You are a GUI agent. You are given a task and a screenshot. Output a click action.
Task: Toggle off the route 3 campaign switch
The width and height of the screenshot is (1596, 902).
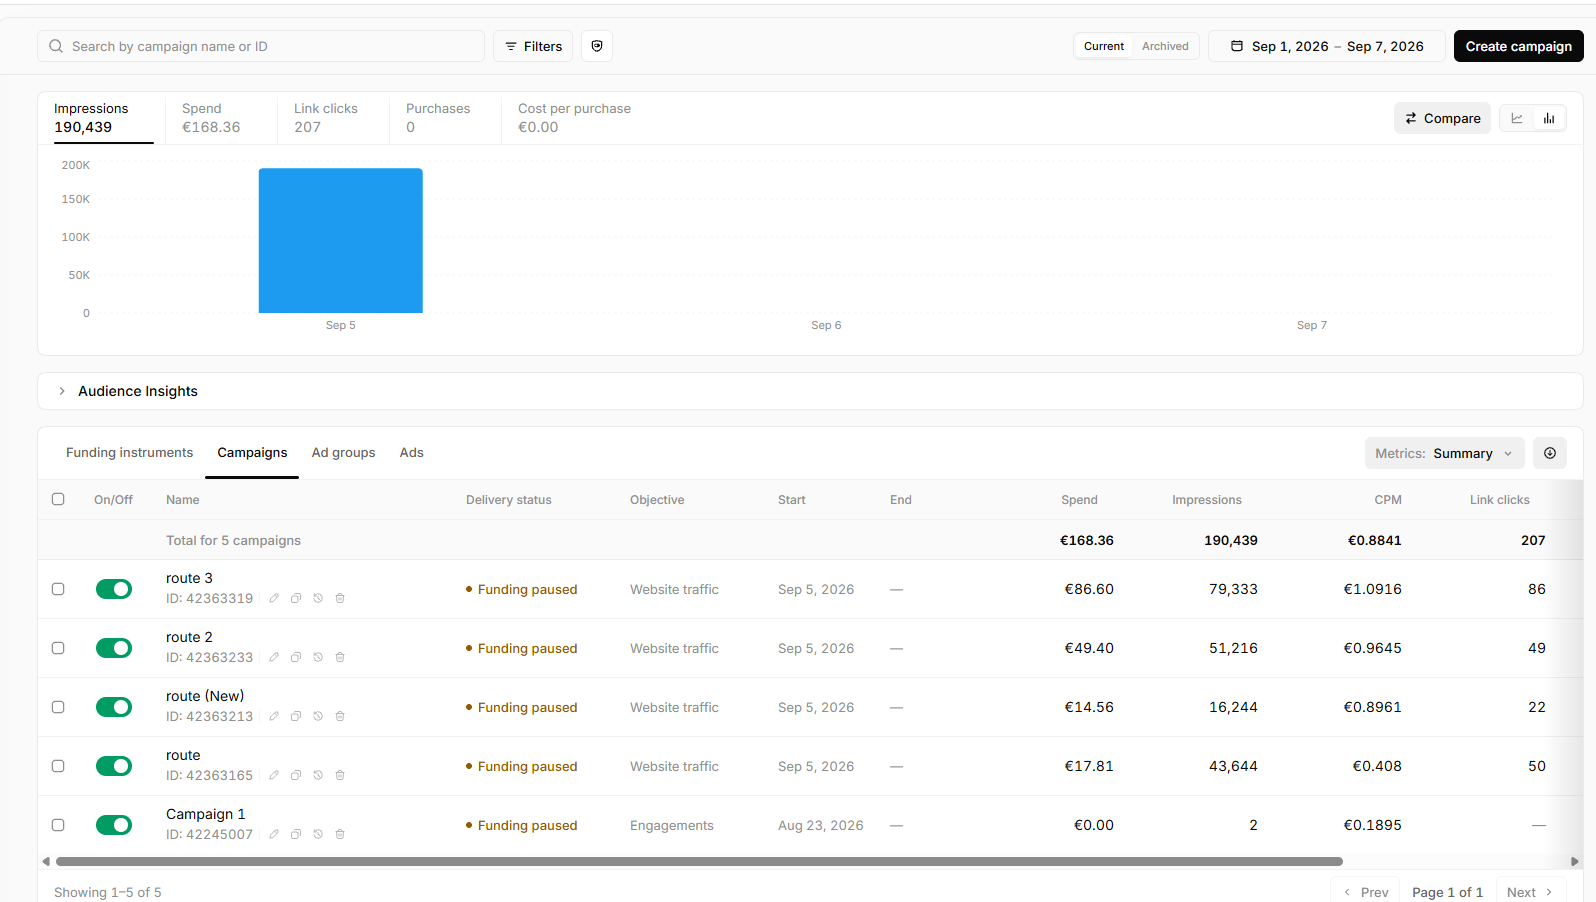coord(114,589)
